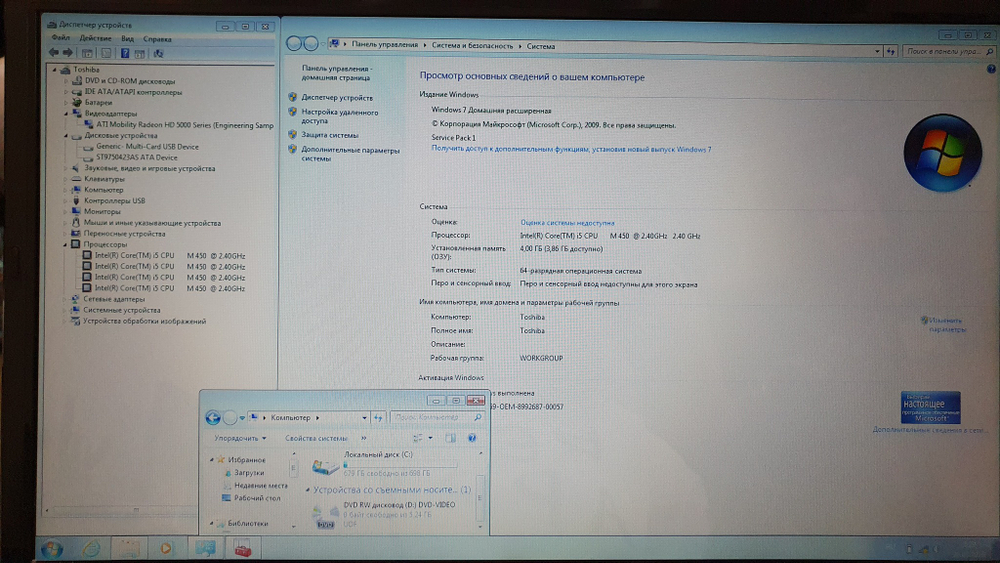Screen dimensions: 1000x563
Task: Click Мониторы monitor category icon
Action: coord(77,211)
